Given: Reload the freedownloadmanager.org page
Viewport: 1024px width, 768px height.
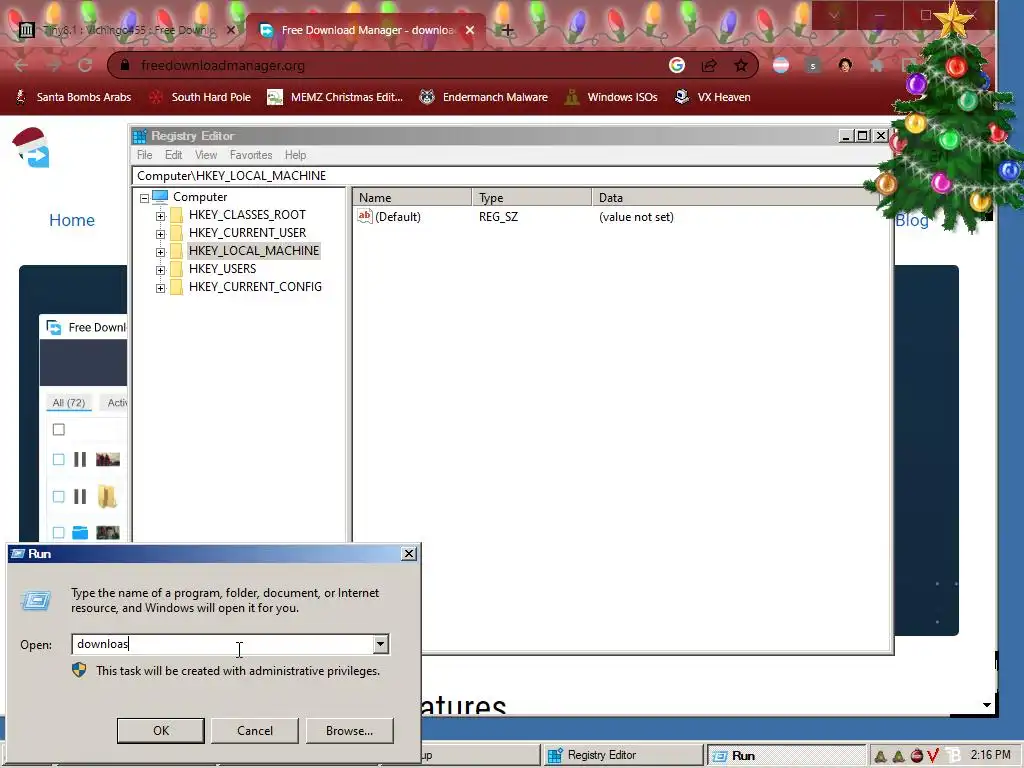Looking at the screenshot, I should click(x=85, y=65).
